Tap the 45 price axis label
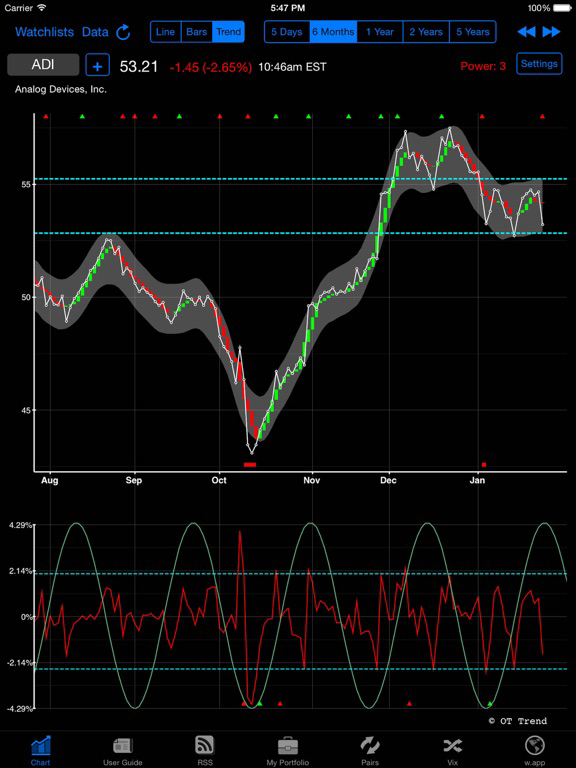This screenshot has width=576, height=768. click(x=25, y=410)
